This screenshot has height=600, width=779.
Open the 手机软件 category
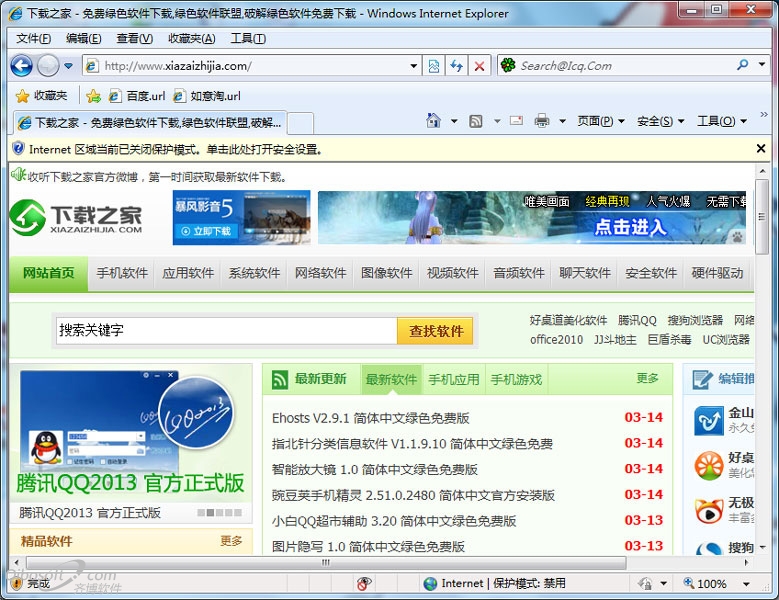click(122, 273)
